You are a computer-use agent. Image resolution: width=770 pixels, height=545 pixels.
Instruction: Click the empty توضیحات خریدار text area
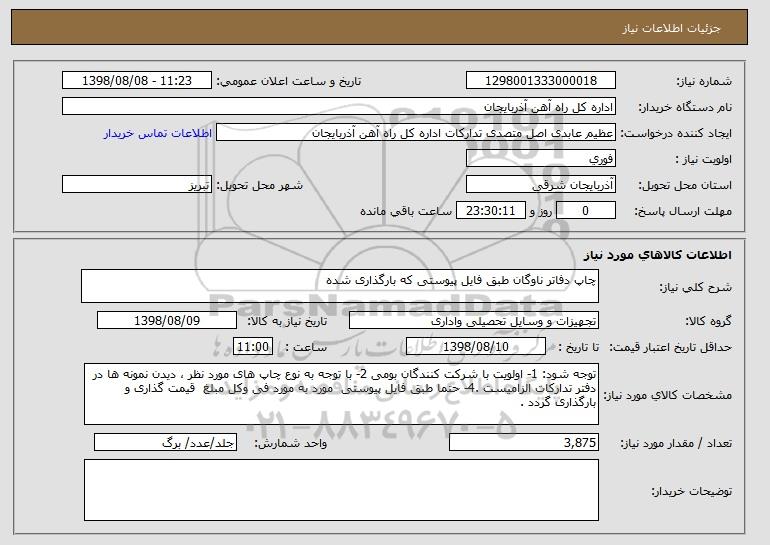coord(341,490)
